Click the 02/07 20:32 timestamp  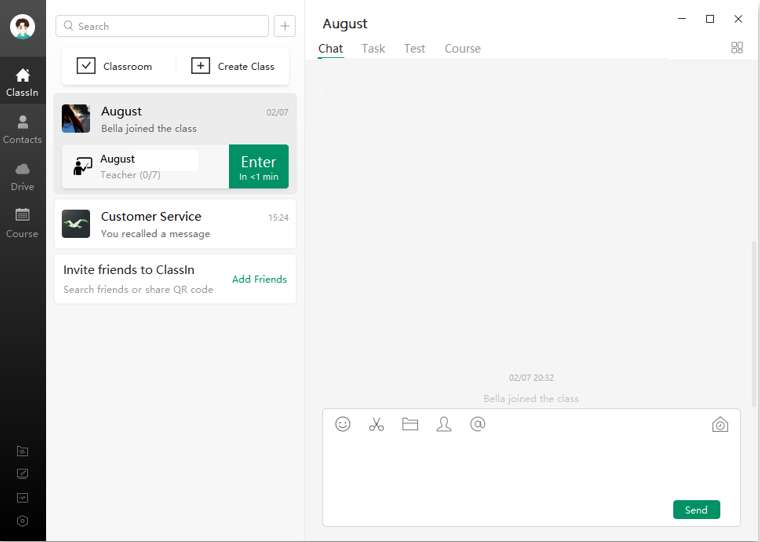(531, 378)
